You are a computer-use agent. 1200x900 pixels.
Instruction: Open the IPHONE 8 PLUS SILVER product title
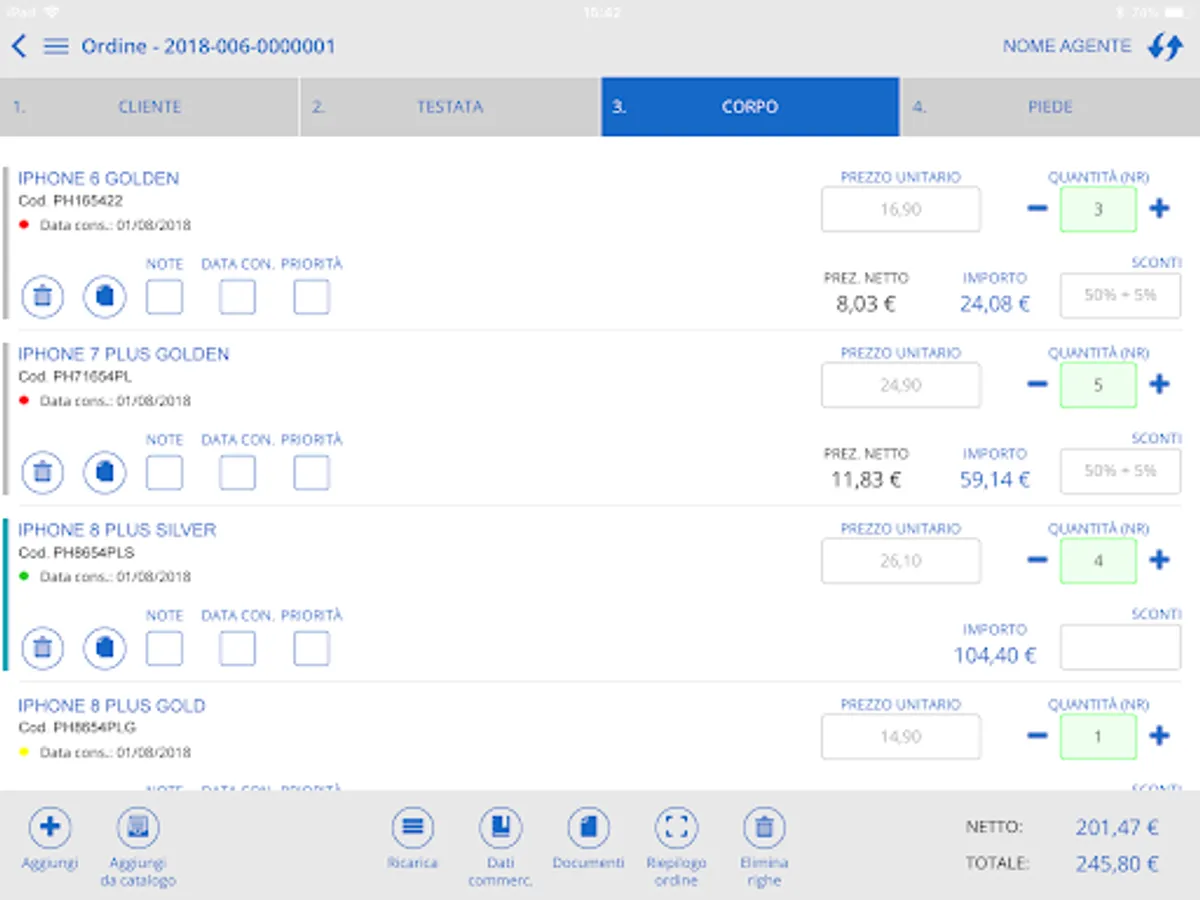[117, 530]
